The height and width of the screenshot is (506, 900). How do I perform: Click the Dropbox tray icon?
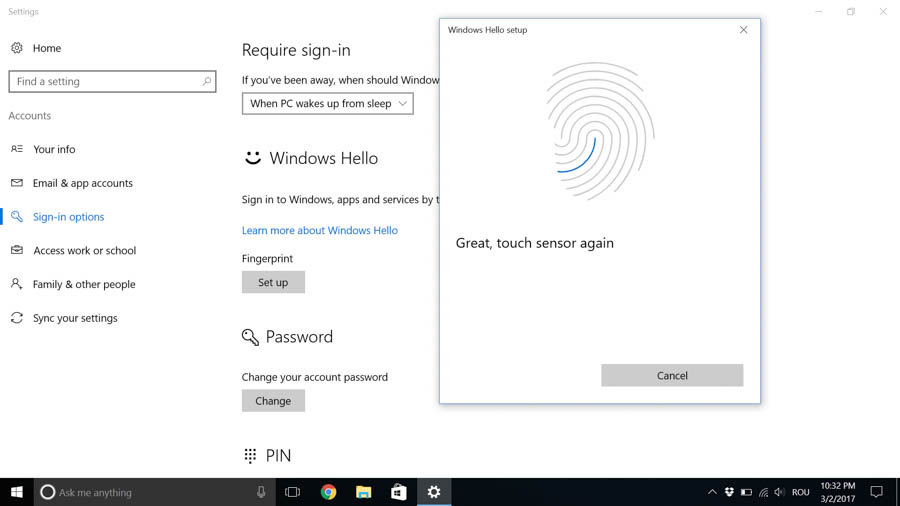[729, 492]
